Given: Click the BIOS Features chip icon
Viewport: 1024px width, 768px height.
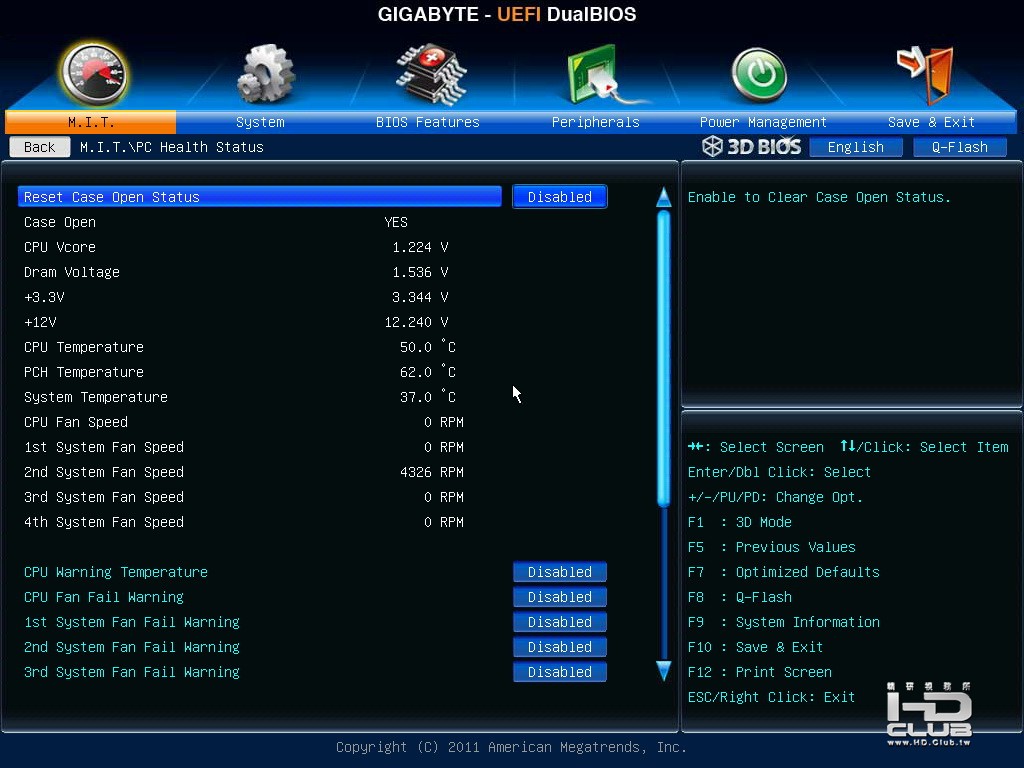Looking at the screenshot, I should point(431,74).
